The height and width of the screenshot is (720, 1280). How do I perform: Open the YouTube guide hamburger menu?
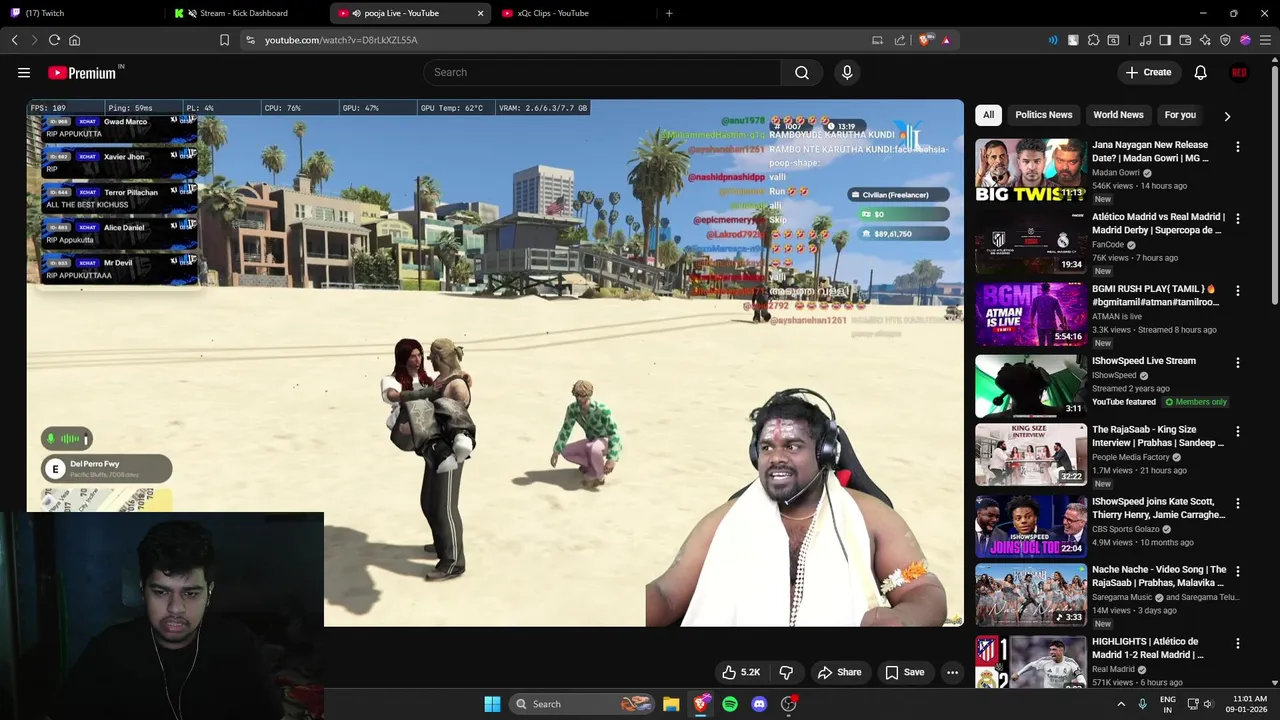coord(24,72)
